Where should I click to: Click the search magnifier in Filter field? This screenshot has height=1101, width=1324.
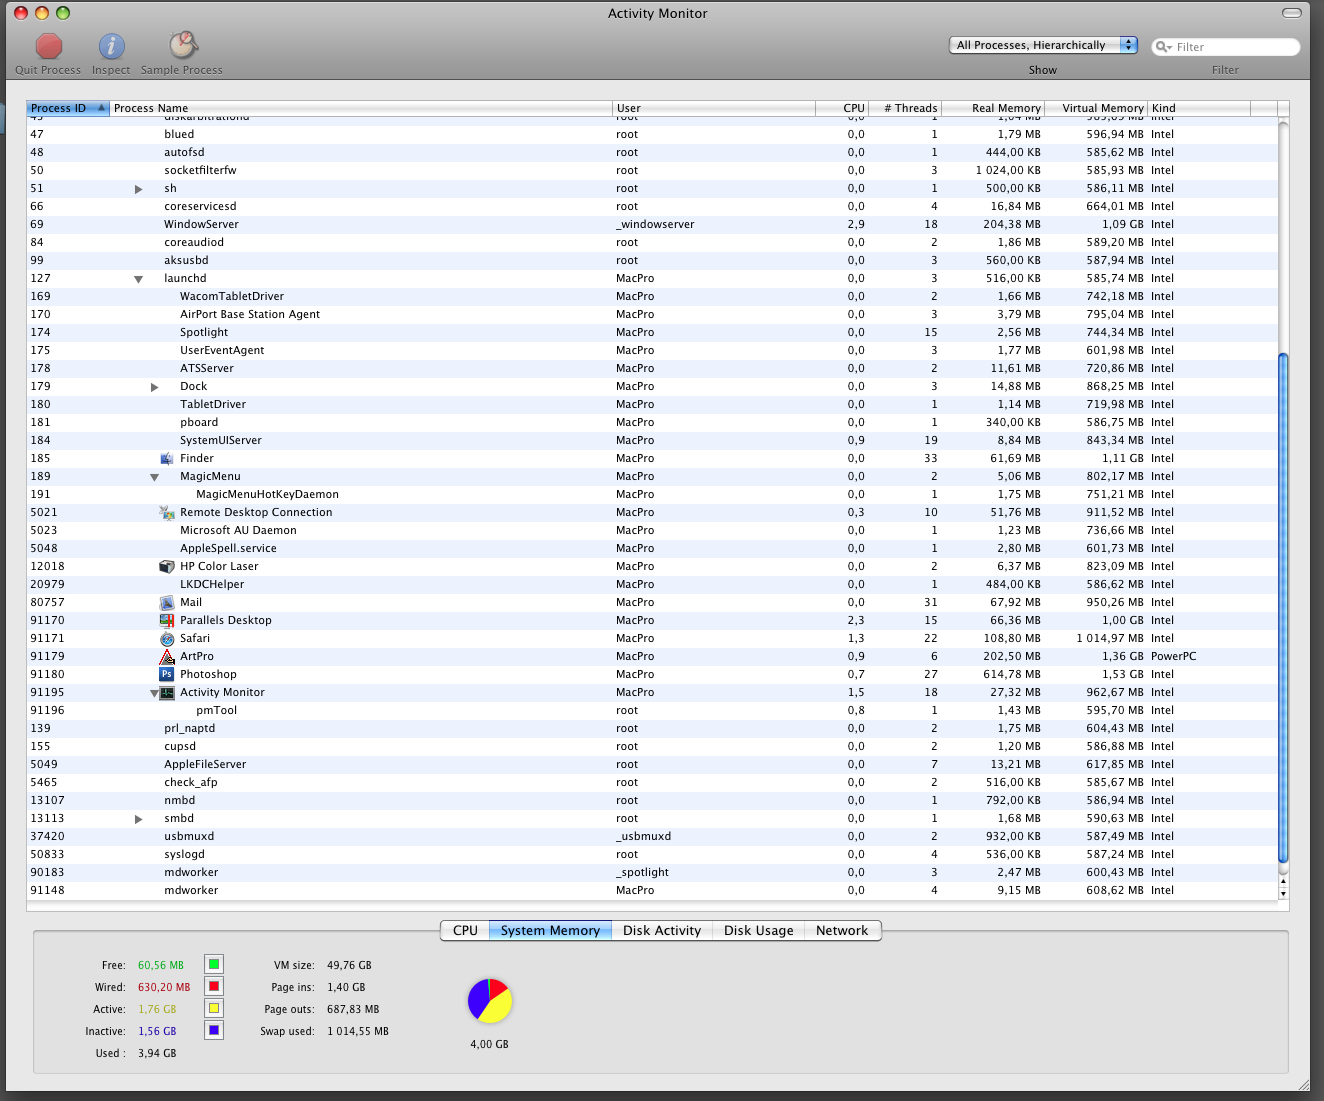tap(1163, 47)
